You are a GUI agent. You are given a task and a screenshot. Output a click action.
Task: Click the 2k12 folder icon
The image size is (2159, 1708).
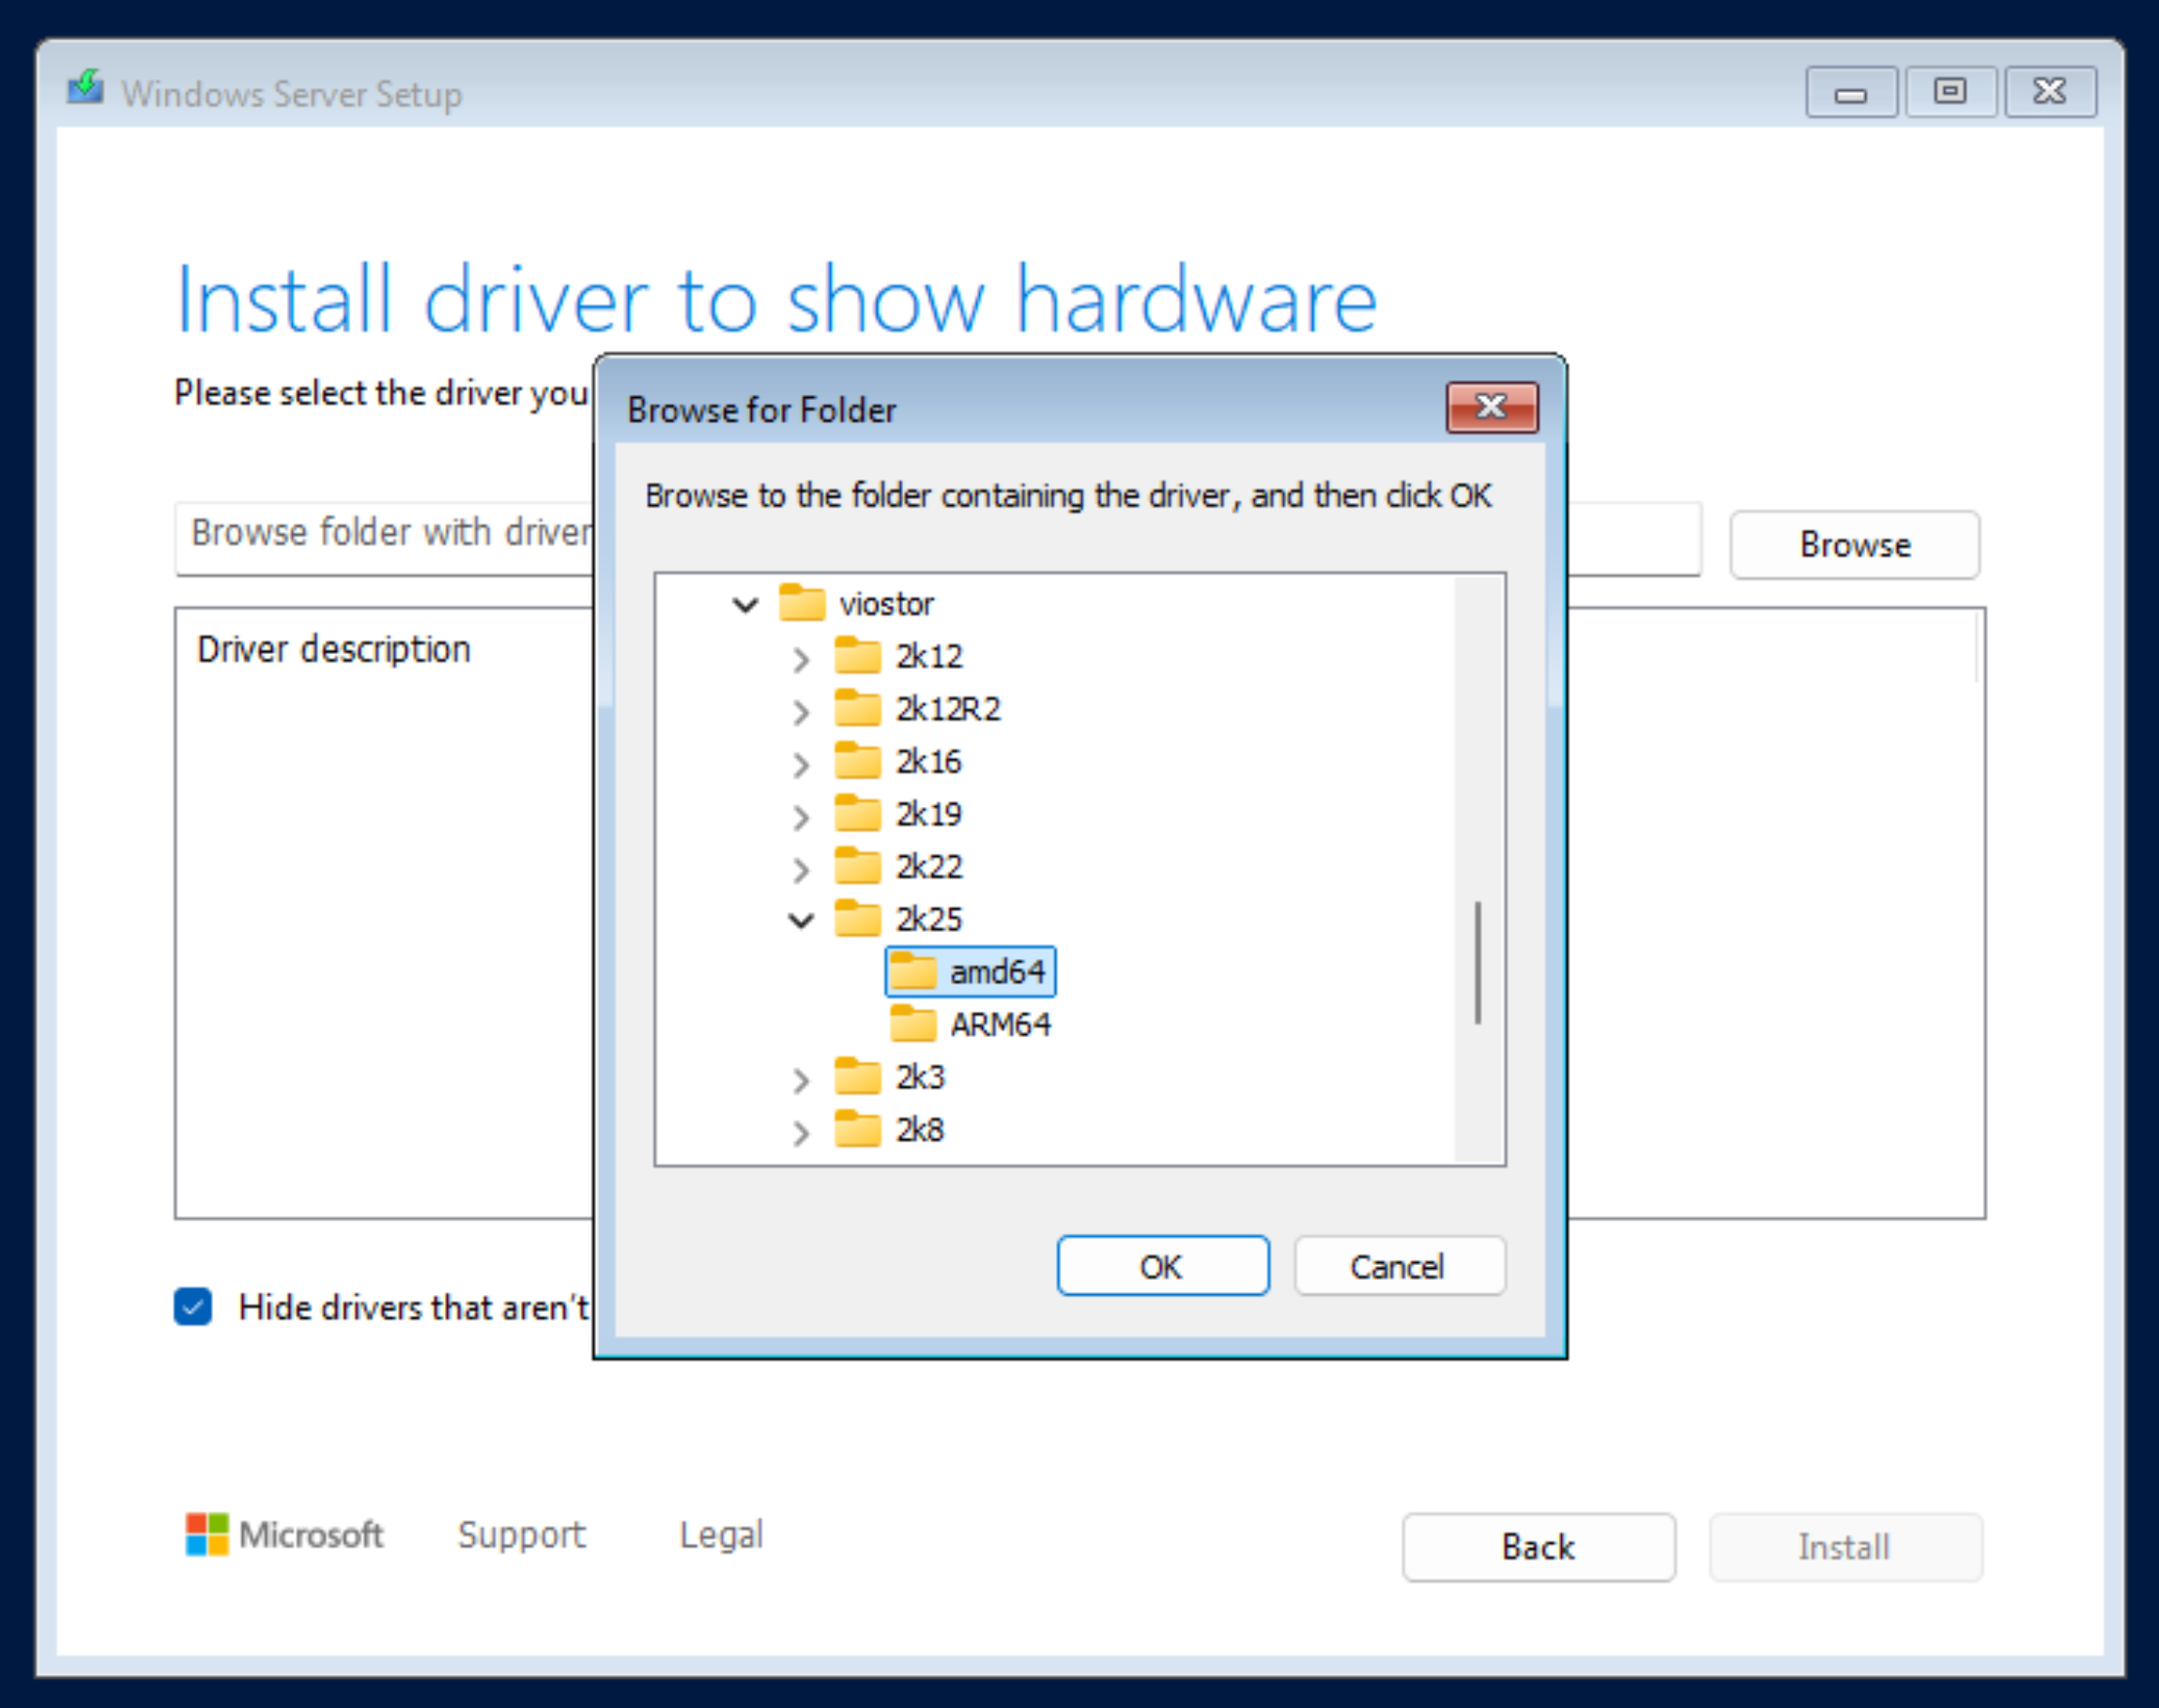[x=857, y=656]
